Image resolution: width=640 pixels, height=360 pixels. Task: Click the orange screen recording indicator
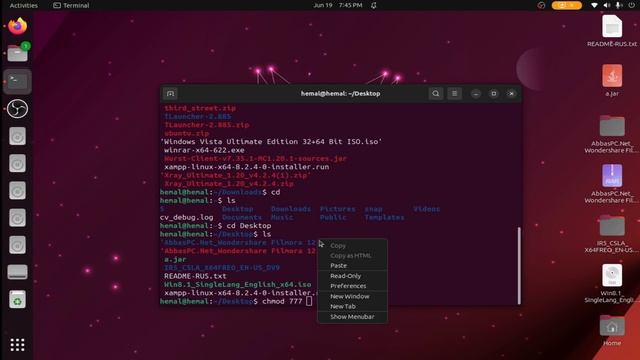(x=567, y=5)
